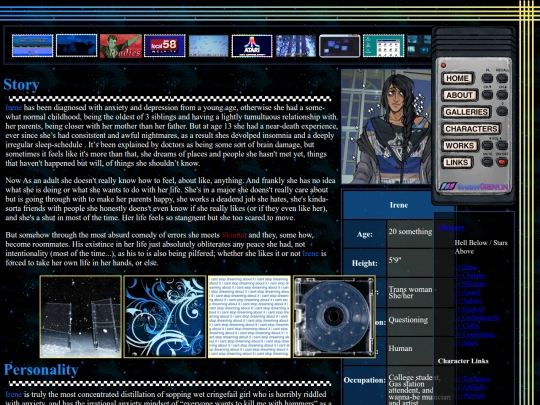Open the dark blue night sky stamp
Image resolution: width=540 pixels, height=405 pixels.
76,45
